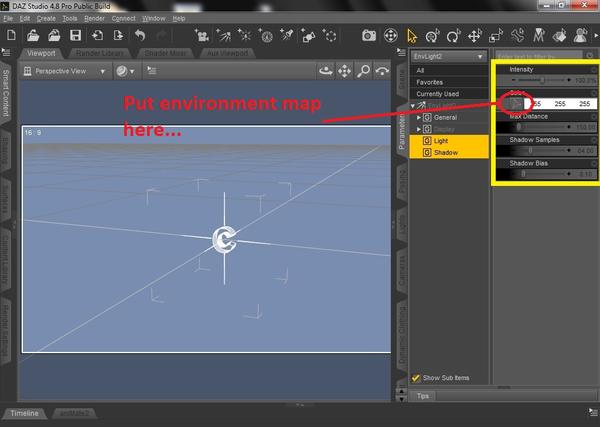Open the Timeline tab at the bottom
This screenshot has width=600, height=427.
(24, 413)
